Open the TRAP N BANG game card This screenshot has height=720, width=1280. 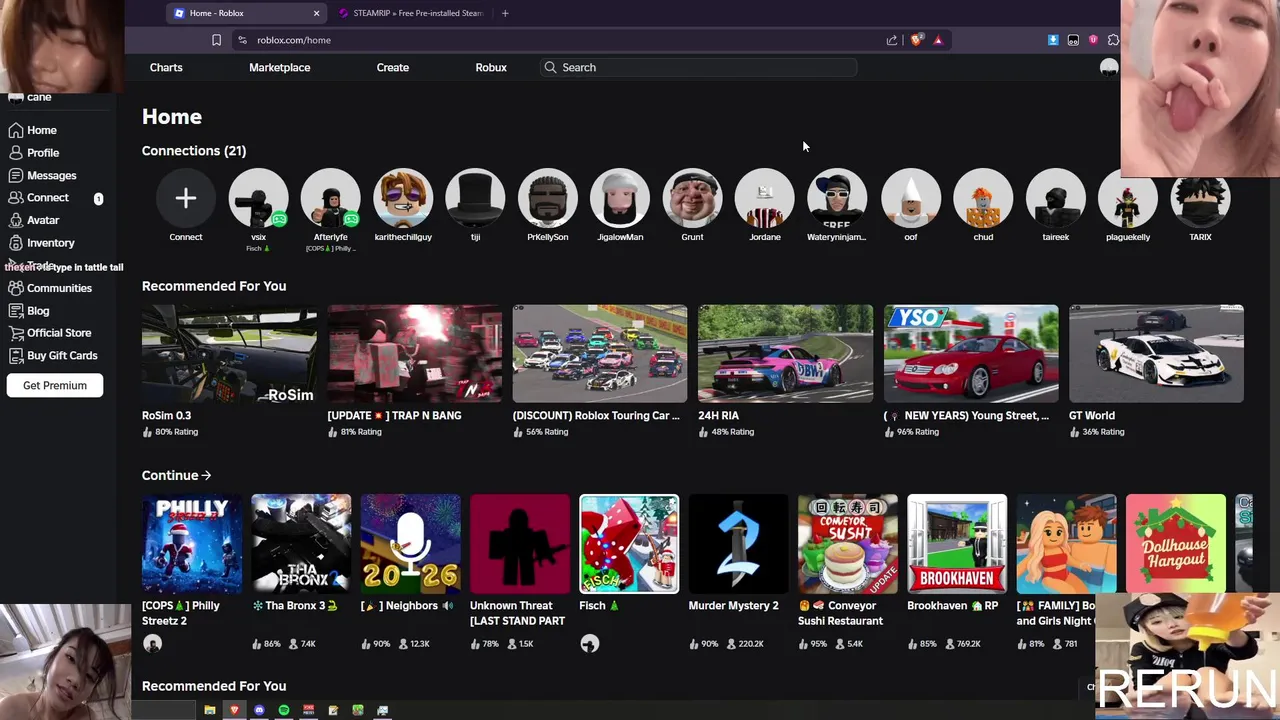coord(415,354)
